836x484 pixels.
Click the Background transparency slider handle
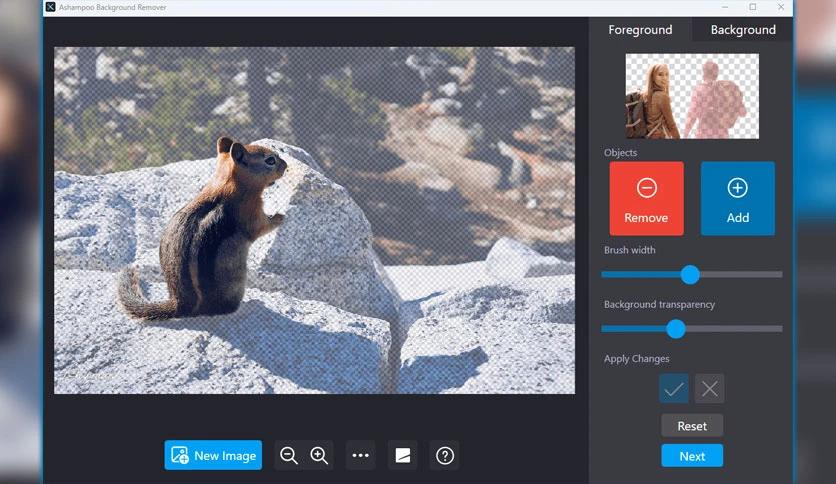point(676,328)
